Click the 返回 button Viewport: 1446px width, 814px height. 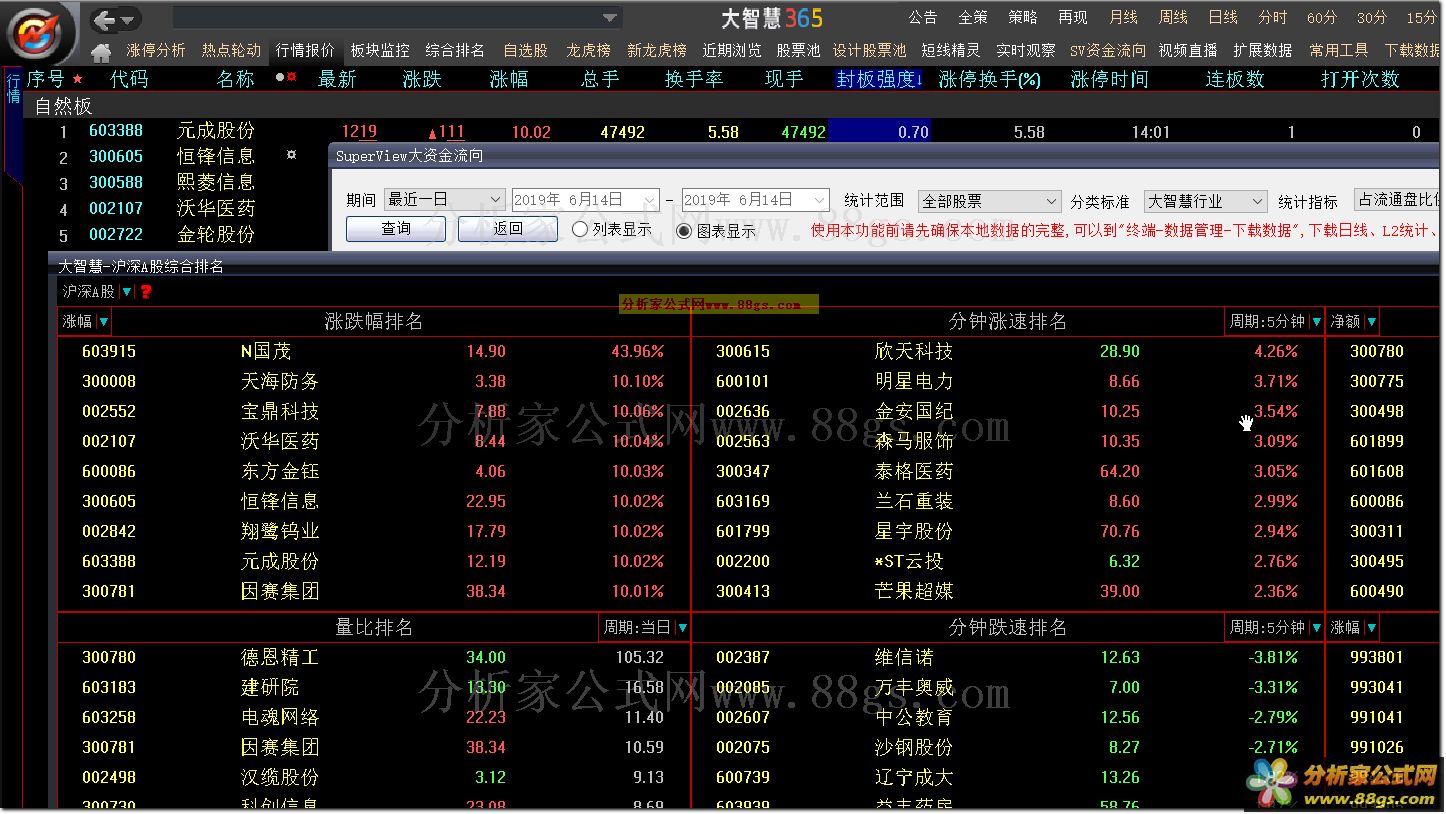coord(508,229)
